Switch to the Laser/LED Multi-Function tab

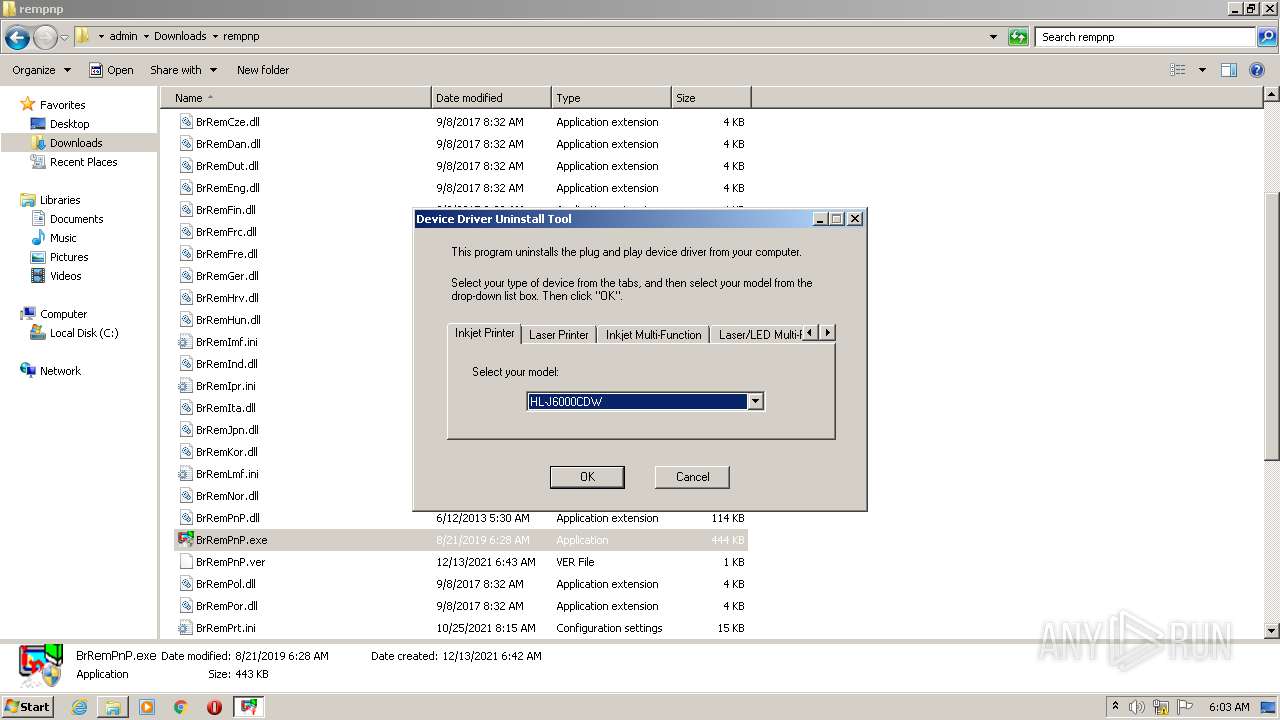click(x=757, y=335)
